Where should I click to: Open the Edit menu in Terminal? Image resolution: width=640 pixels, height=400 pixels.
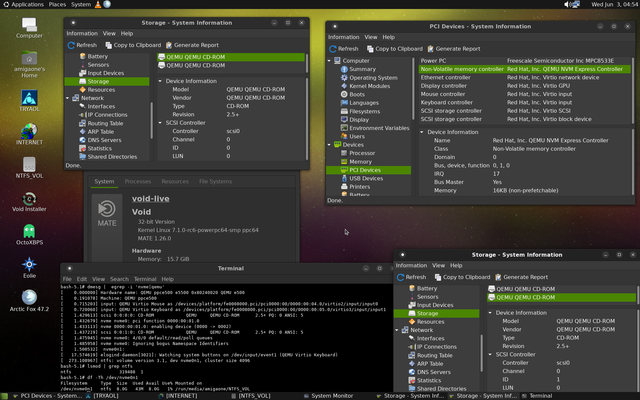[x=82, y=279]
